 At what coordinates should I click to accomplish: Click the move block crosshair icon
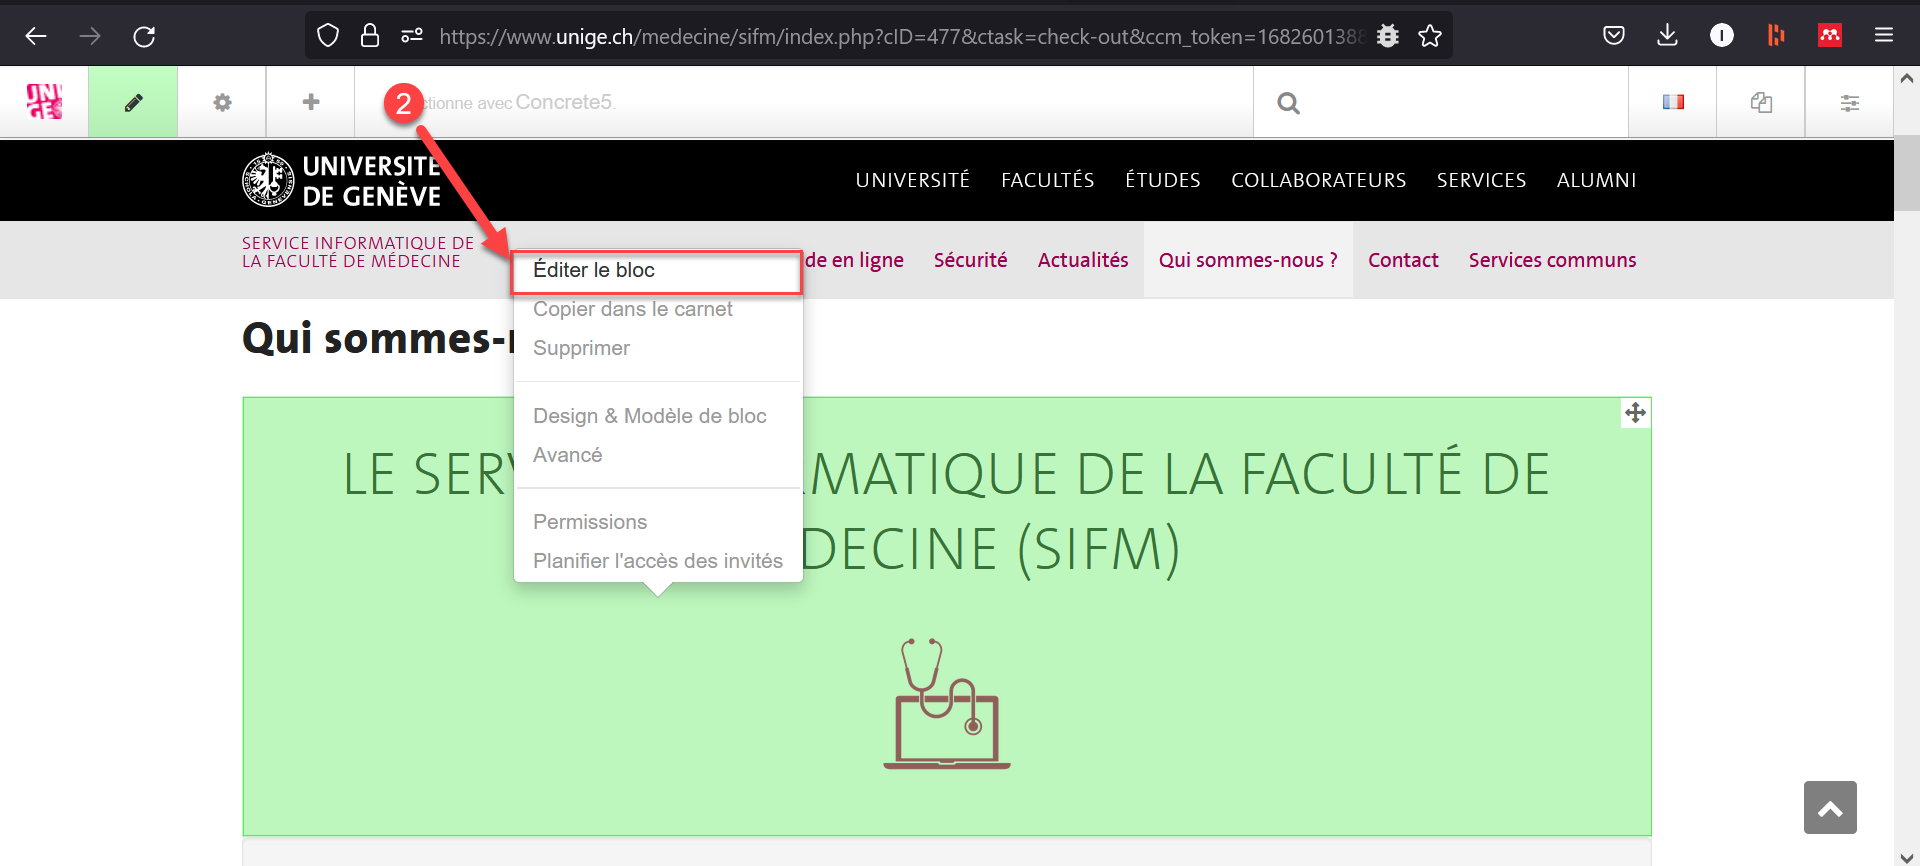point(1635,413)
